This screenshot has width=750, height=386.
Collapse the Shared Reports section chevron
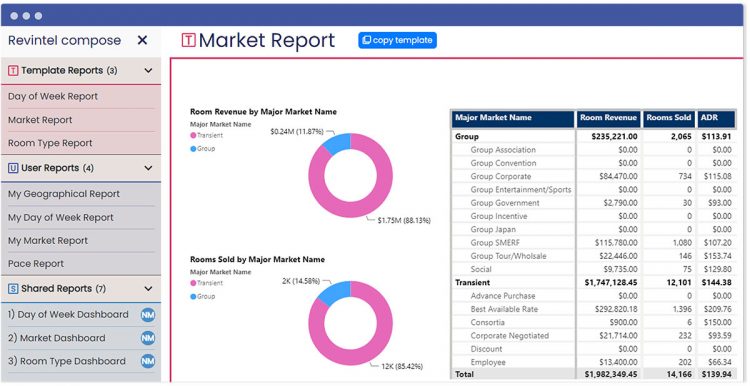pyautogui.click(x=148, y=288)
